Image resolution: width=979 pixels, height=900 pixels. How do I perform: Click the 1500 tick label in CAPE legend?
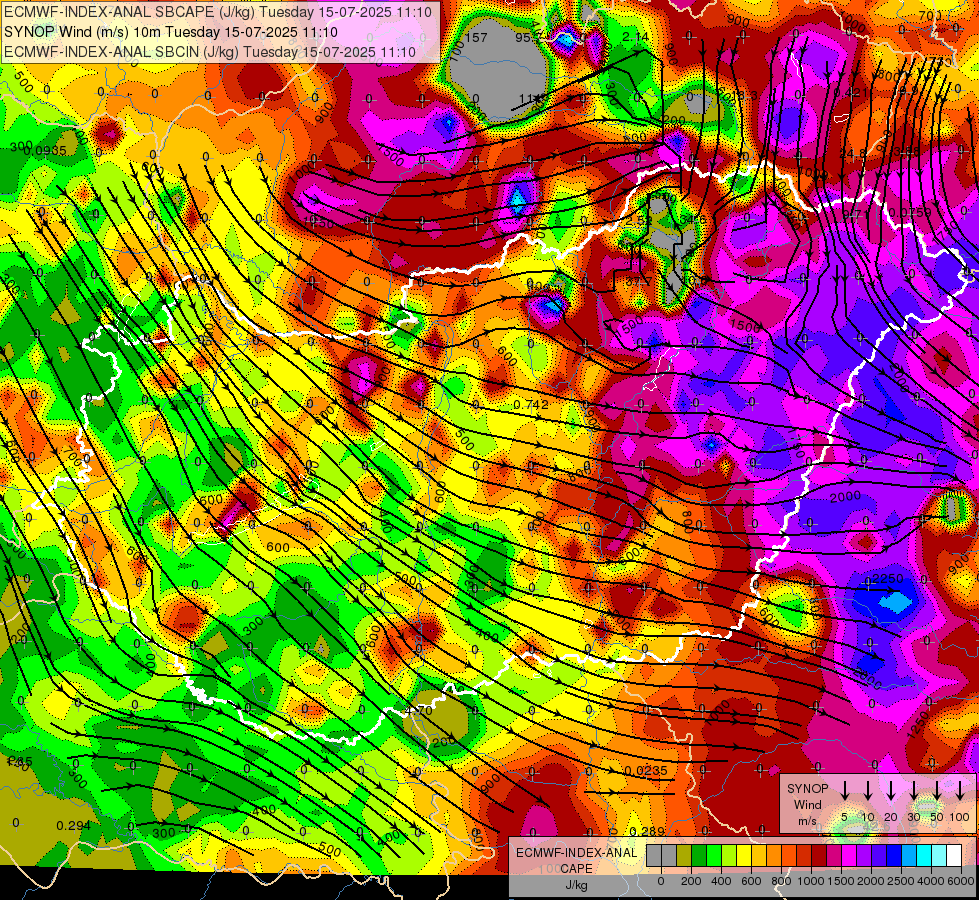840,881
